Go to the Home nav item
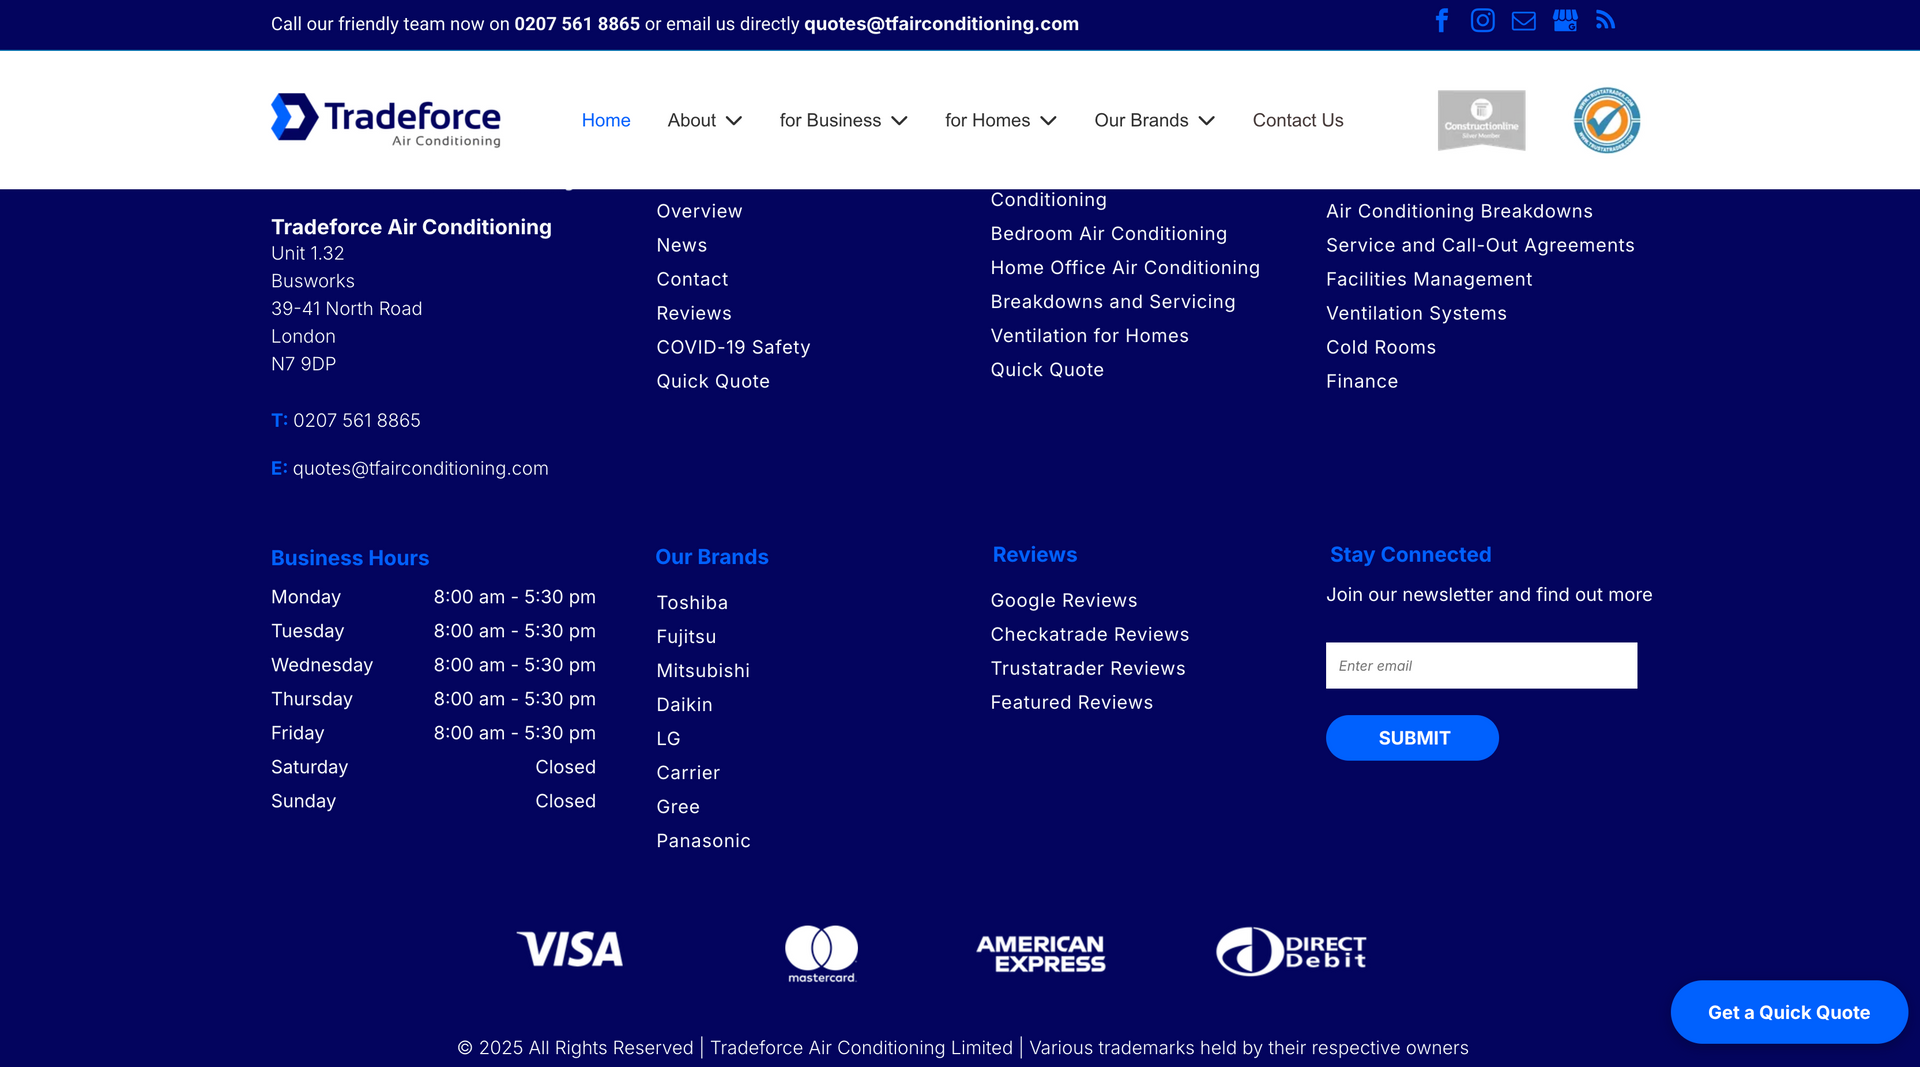Screen dimensions: 1920x1067 pyautogui.click(x=606, y=120)
